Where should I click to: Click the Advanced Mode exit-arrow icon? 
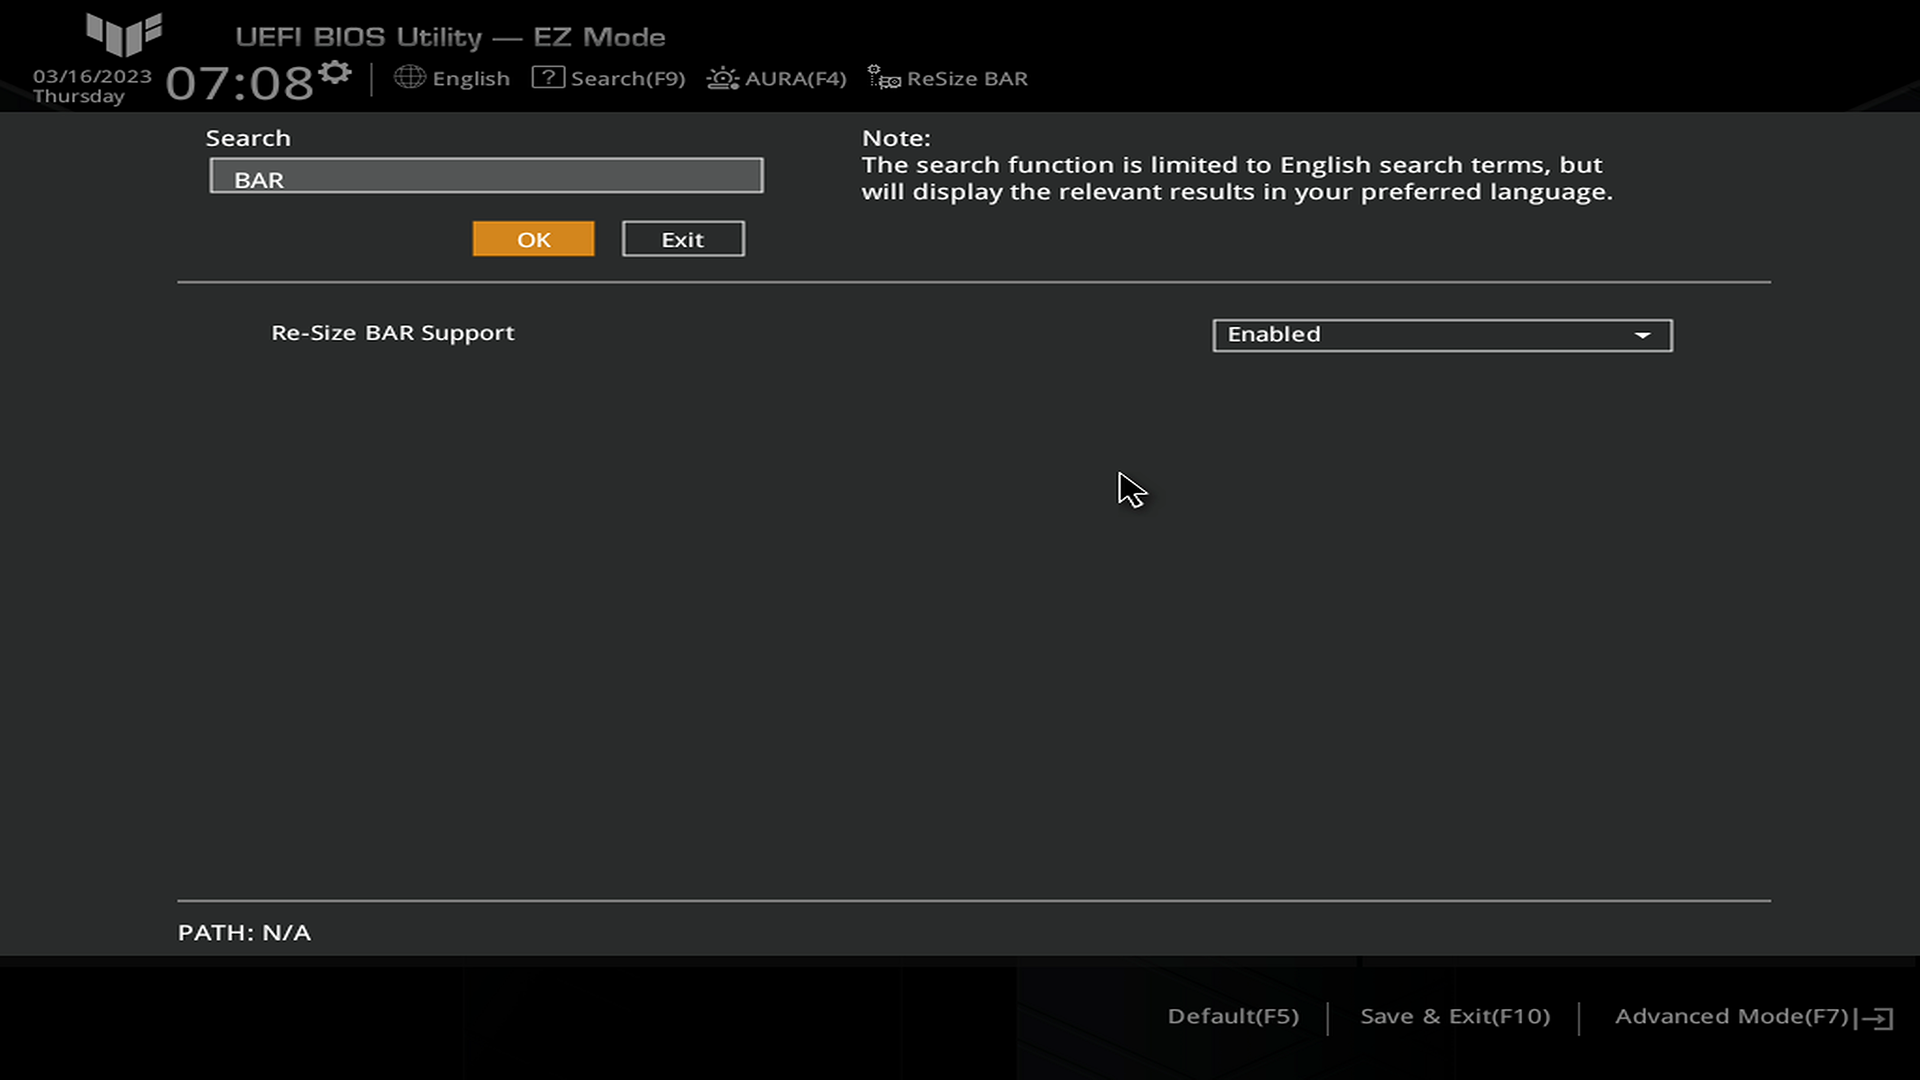pyautogui.click(x=1878, y=1018)
